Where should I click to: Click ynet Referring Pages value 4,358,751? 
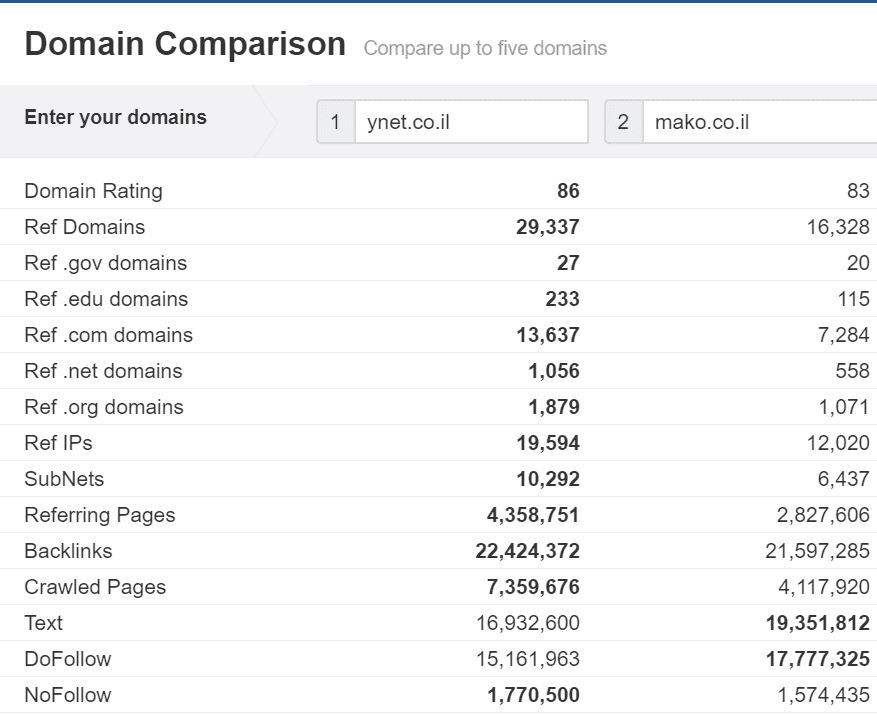(533, 516)
